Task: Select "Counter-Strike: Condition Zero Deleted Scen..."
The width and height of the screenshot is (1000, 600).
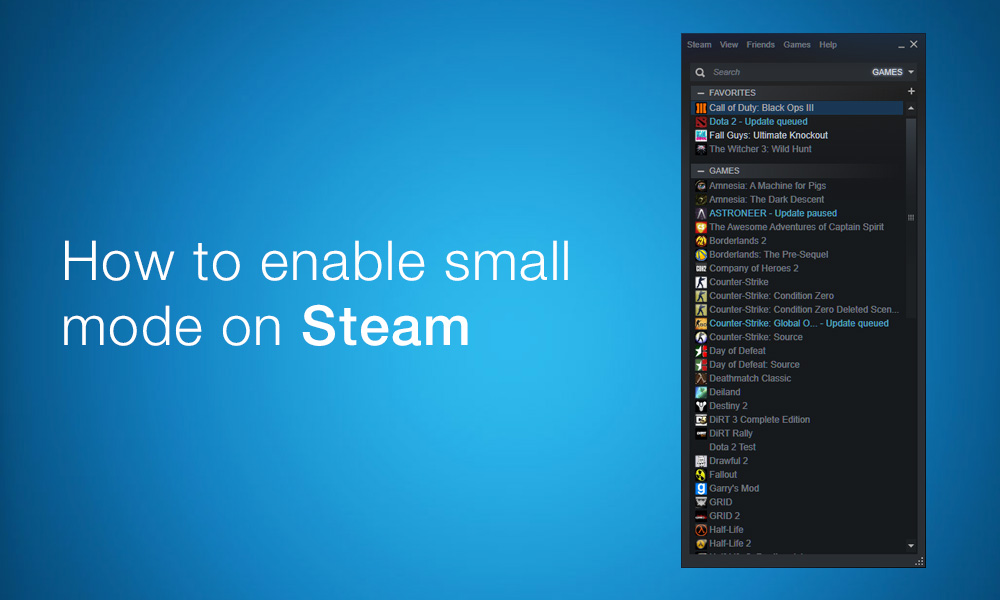Action: pyautogui.click(x=804, y=310)
